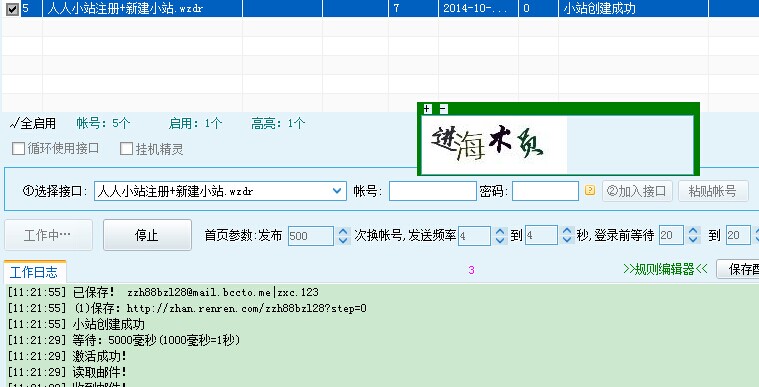Toggle the 全启用 option
Image resolution: width=759 pixels, height=387 pixels.
pyautogui.click(x=33, y=124)
